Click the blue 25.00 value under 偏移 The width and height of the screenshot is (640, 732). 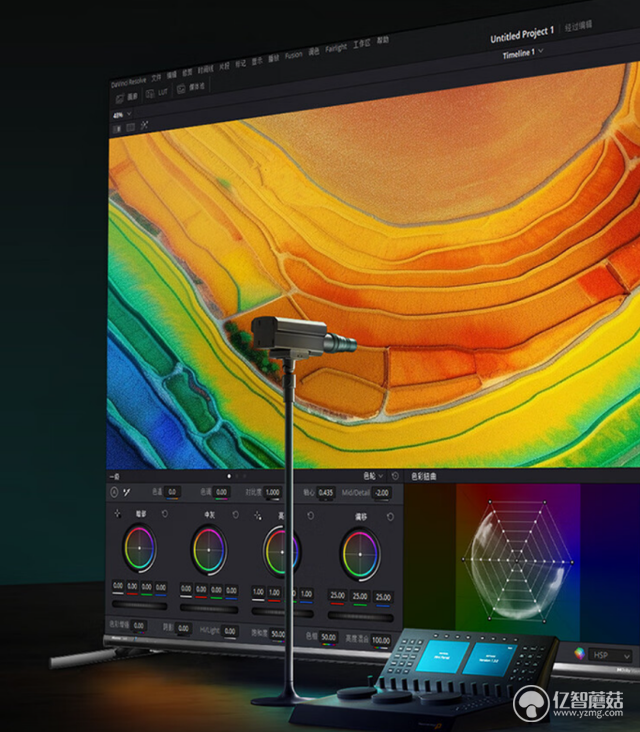pyautogui.click(x=383, y=597)
